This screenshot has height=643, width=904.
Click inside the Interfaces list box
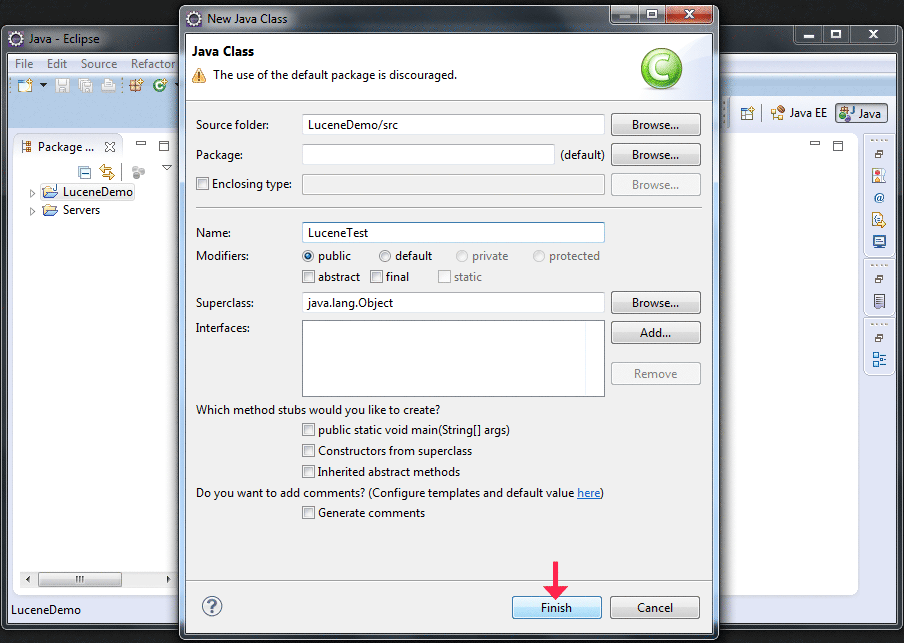(453, 359)
